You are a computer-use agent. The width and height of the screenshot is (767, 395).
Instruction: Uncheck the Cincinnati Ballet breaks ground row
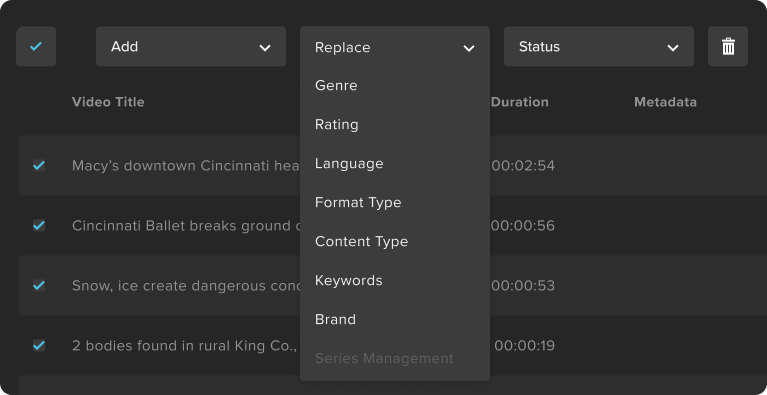[x=39, y=225]
